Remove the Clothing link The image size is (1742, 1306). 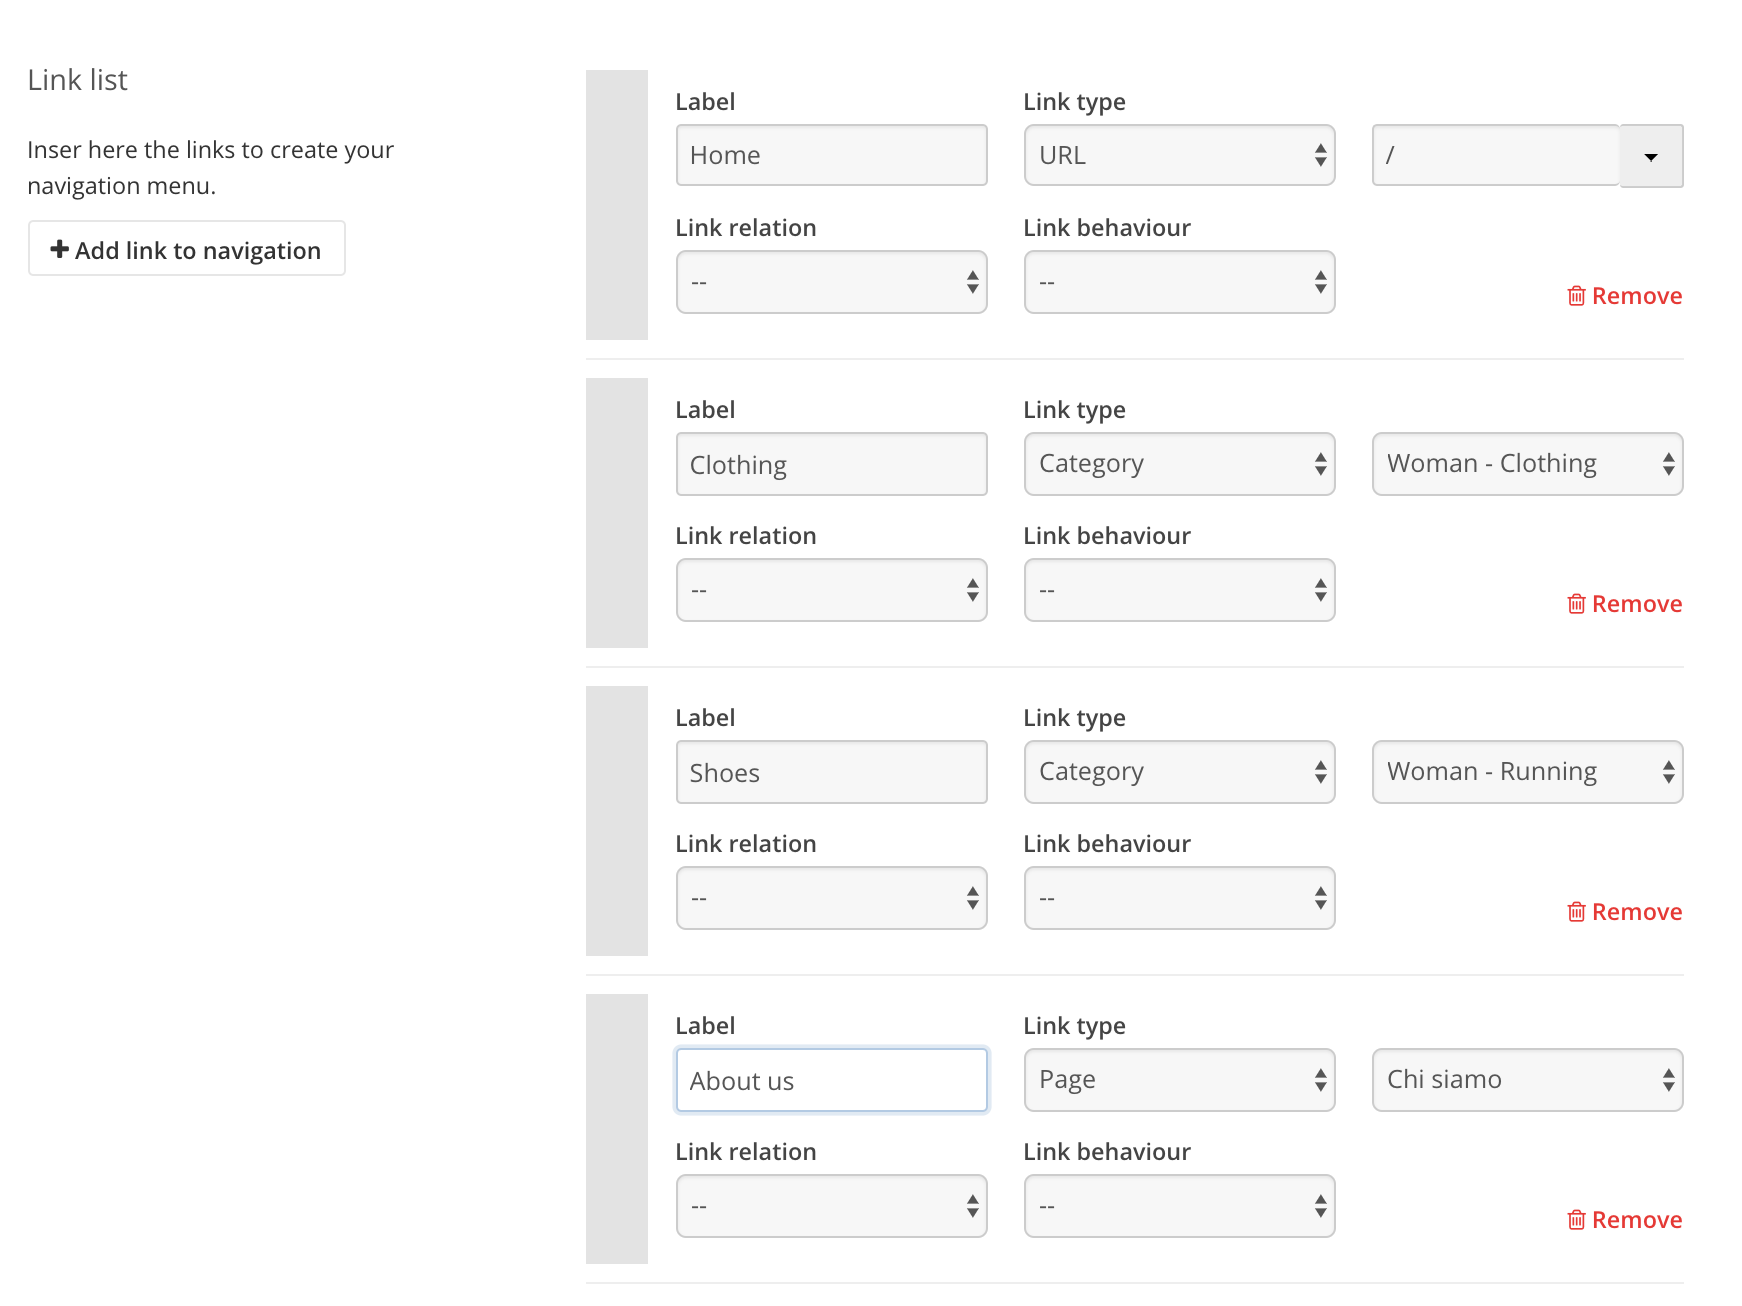[x=1625, y=604]
